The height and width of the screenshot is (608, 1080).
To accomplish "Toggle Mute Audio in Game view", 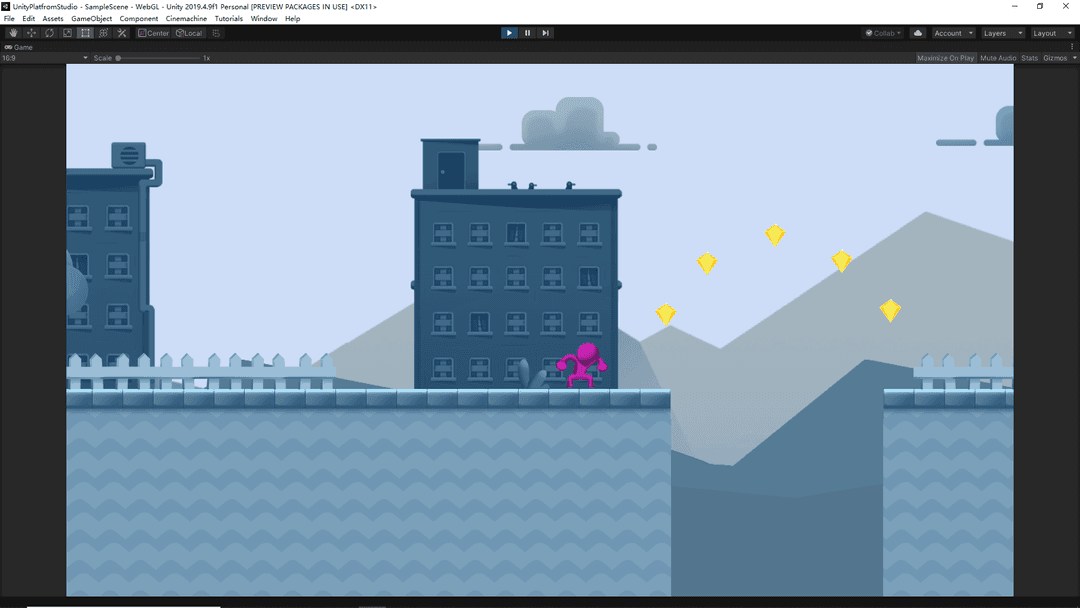I will [998, 58].
